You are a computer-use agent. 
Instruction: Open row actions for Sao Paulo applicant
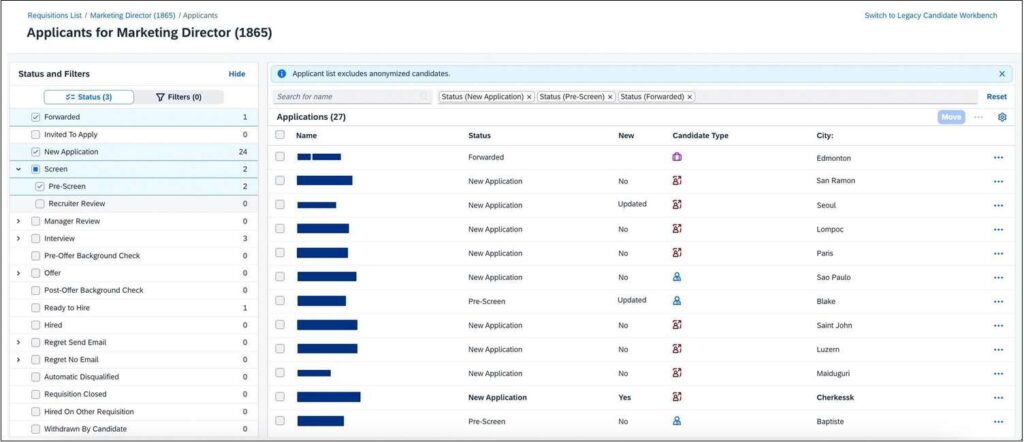[998, 277]
